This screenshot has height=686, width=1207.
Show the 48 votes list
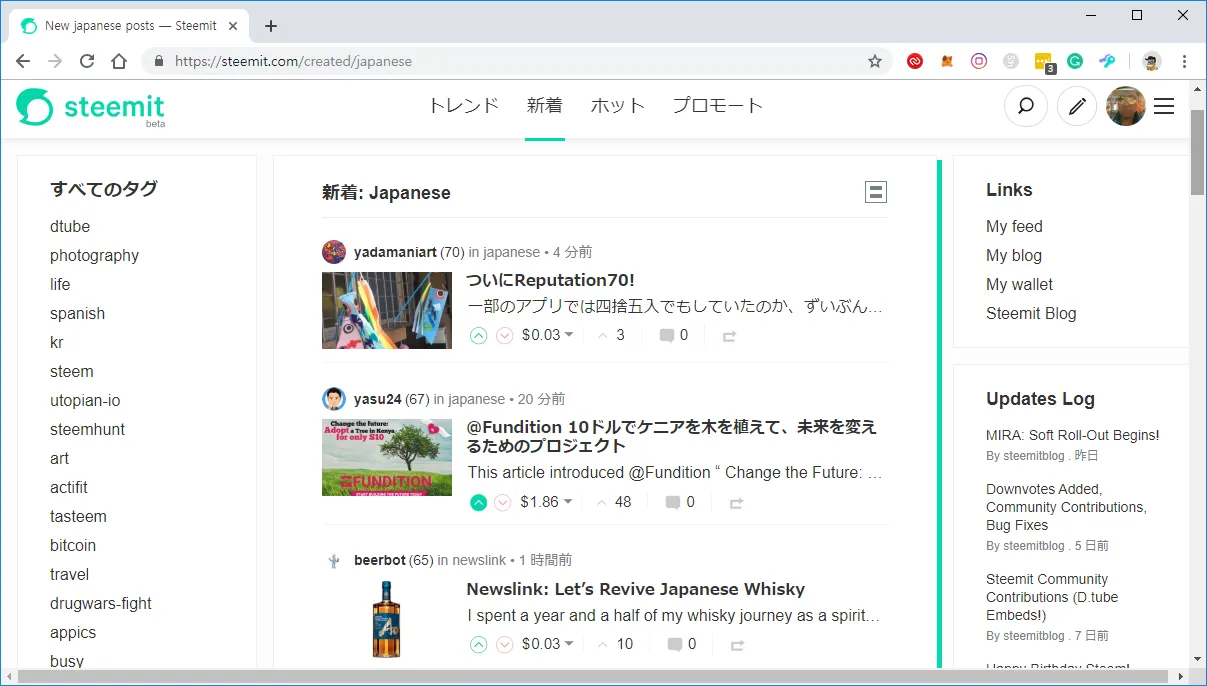[614, 502]
